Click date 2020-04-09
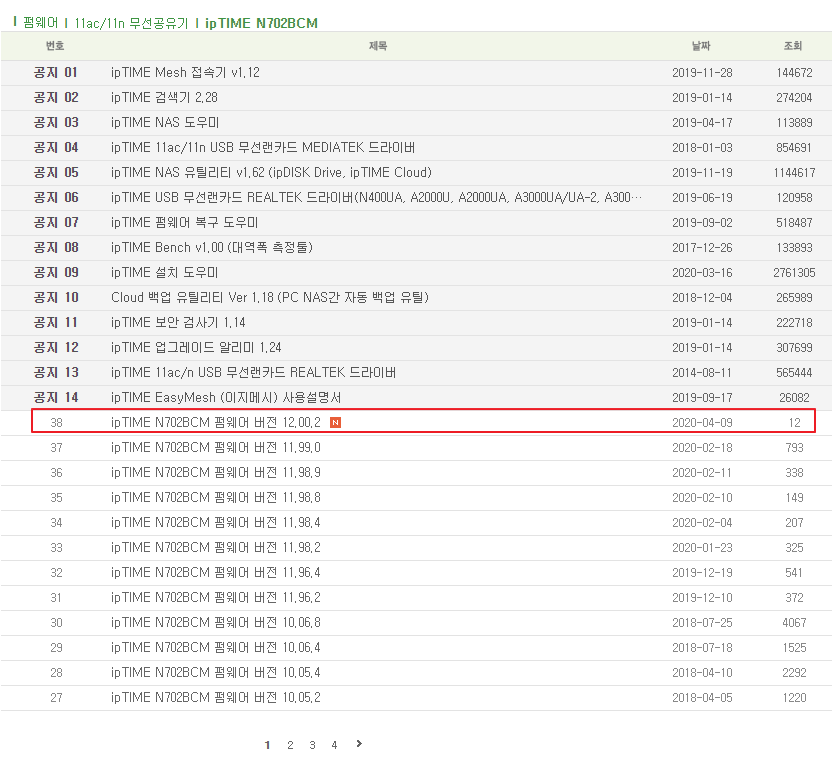 pos(702,423)
